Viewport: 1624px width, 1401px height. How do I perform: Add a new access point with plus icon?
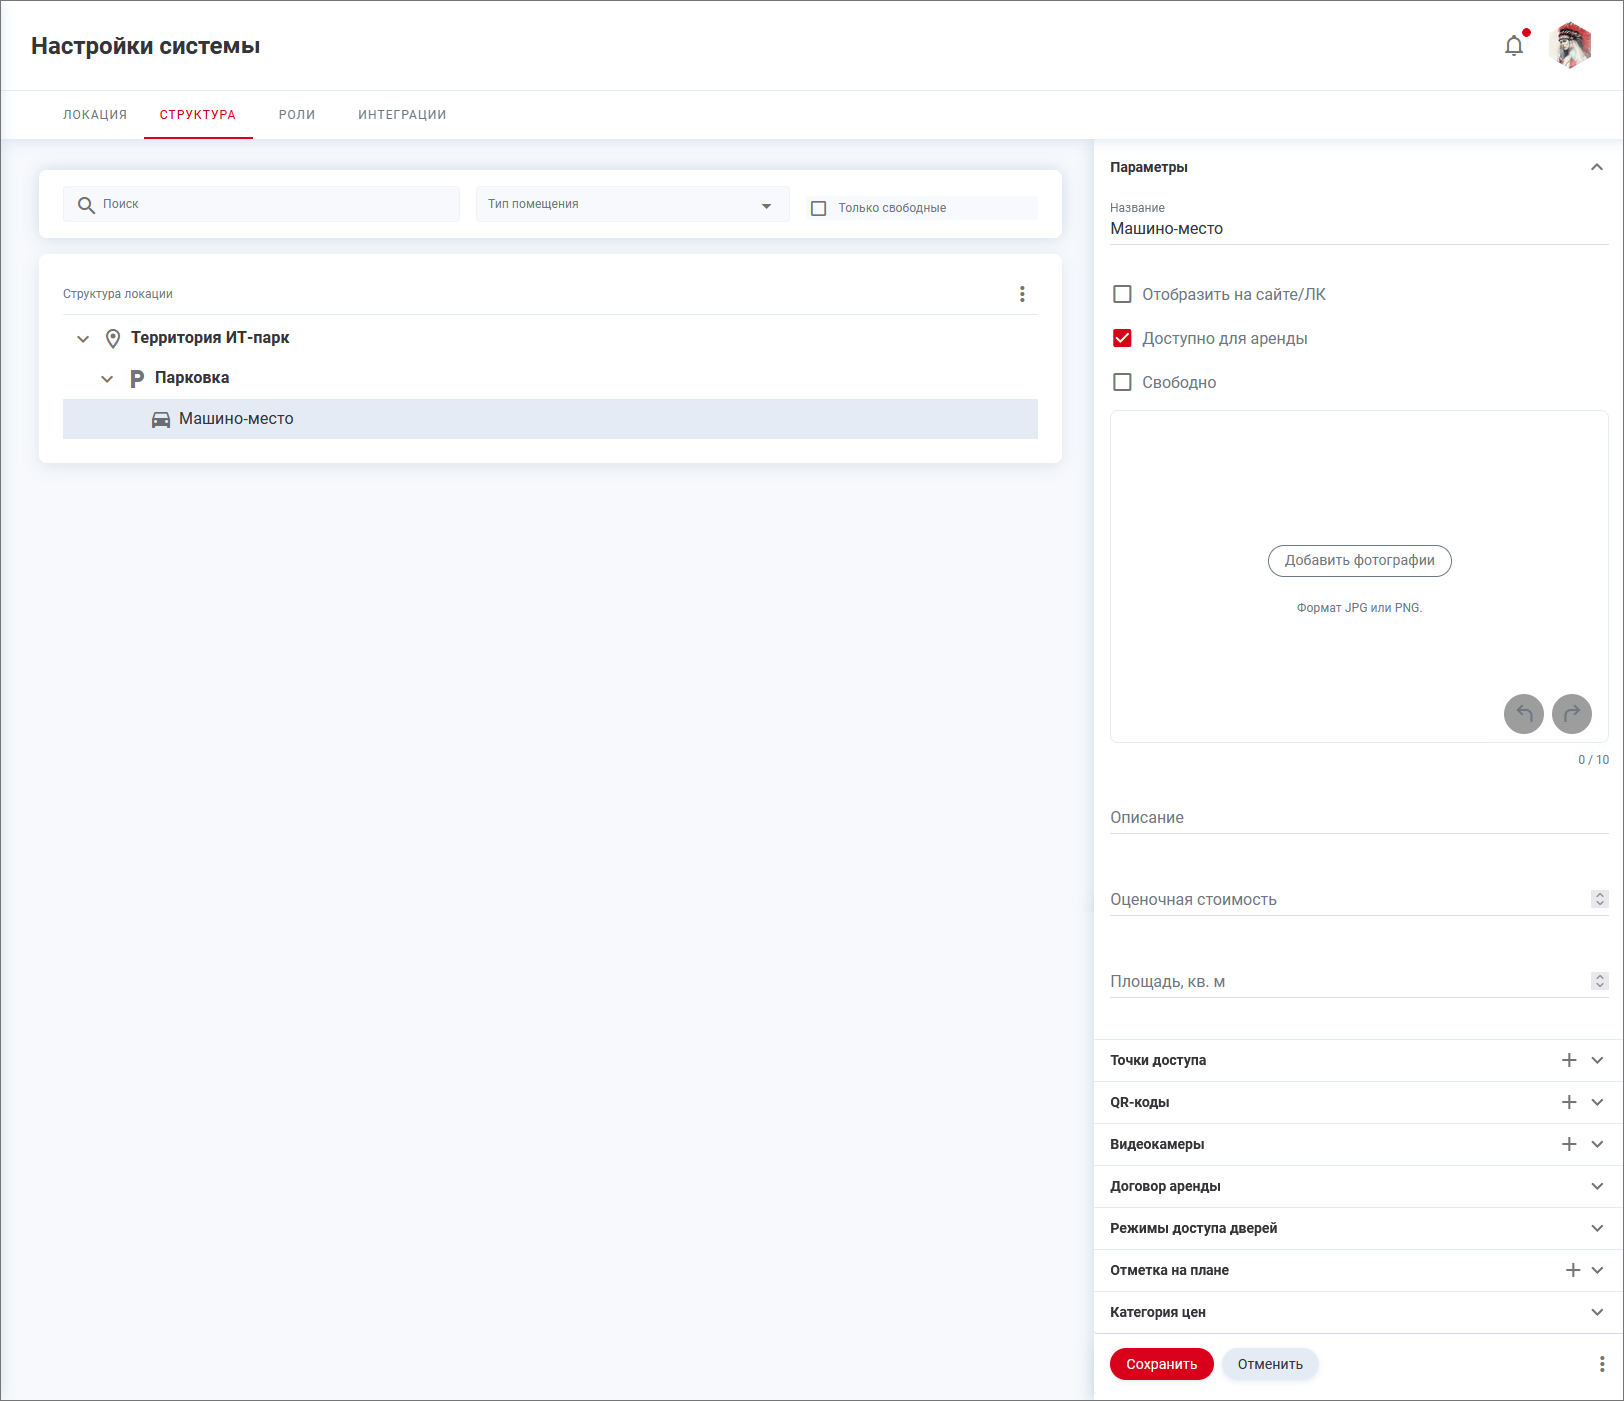pyautogui.click(x=1569, y=1060)
